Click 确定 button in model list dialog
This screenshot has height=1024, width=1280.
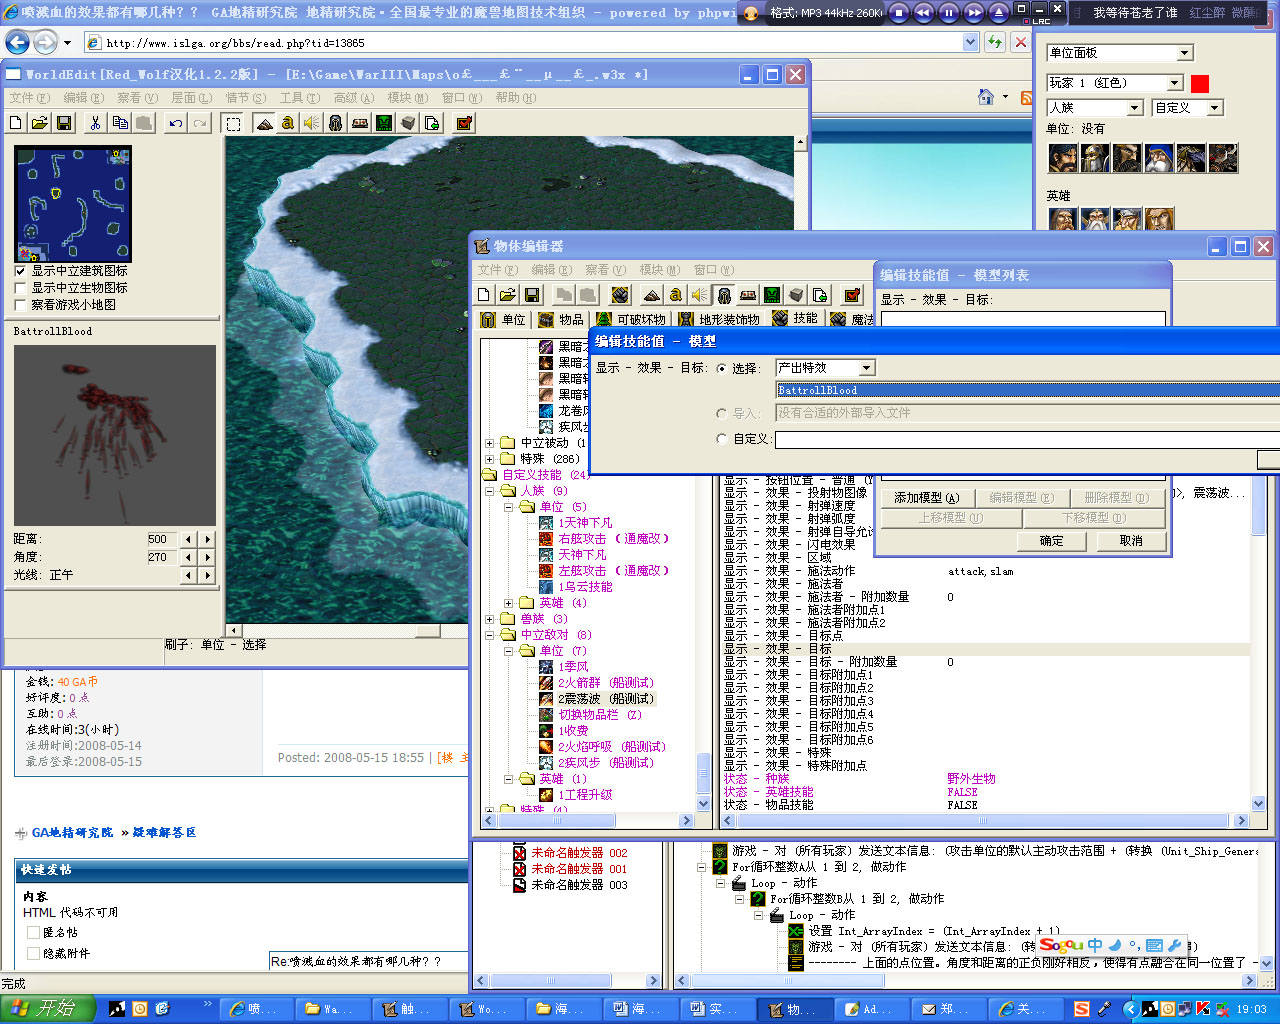click(1052, 541)
